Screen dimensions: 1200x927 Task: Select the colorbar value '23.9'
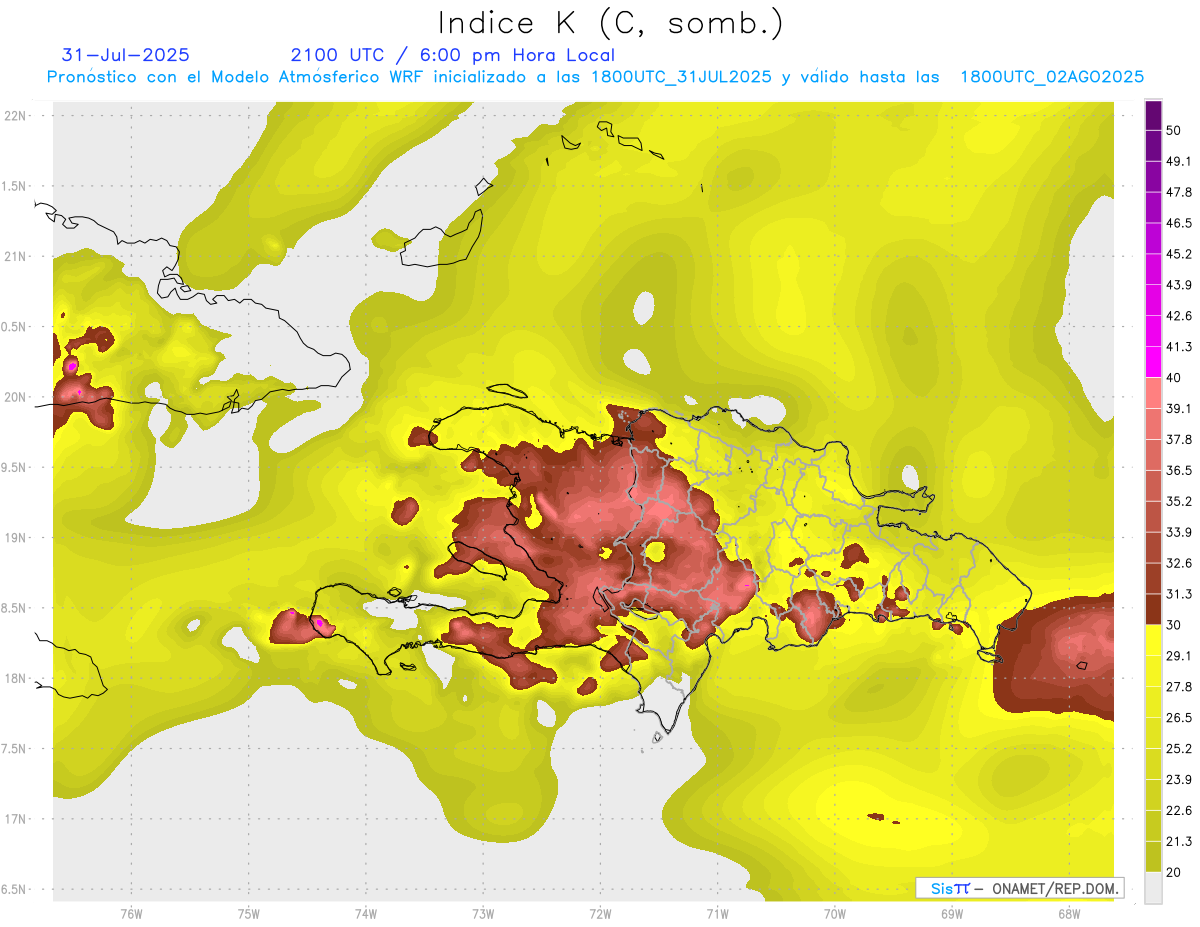1179,780
